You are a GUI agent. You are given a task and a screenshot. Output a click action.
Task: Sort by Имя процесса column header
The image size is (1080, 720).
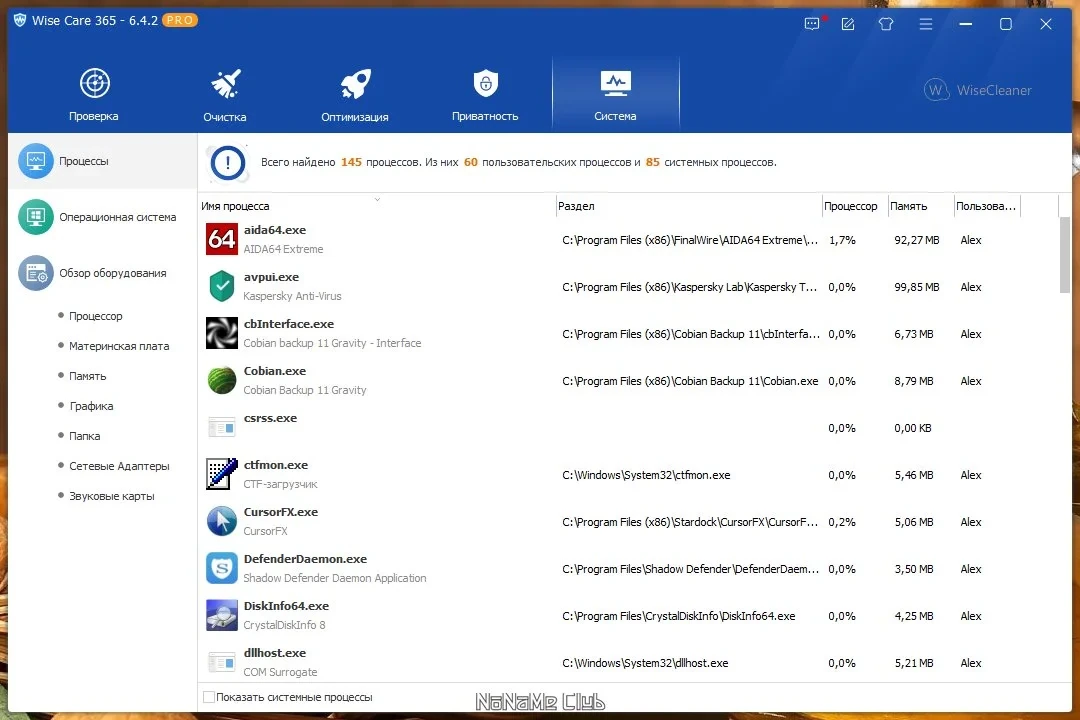(x=377, y=206)
